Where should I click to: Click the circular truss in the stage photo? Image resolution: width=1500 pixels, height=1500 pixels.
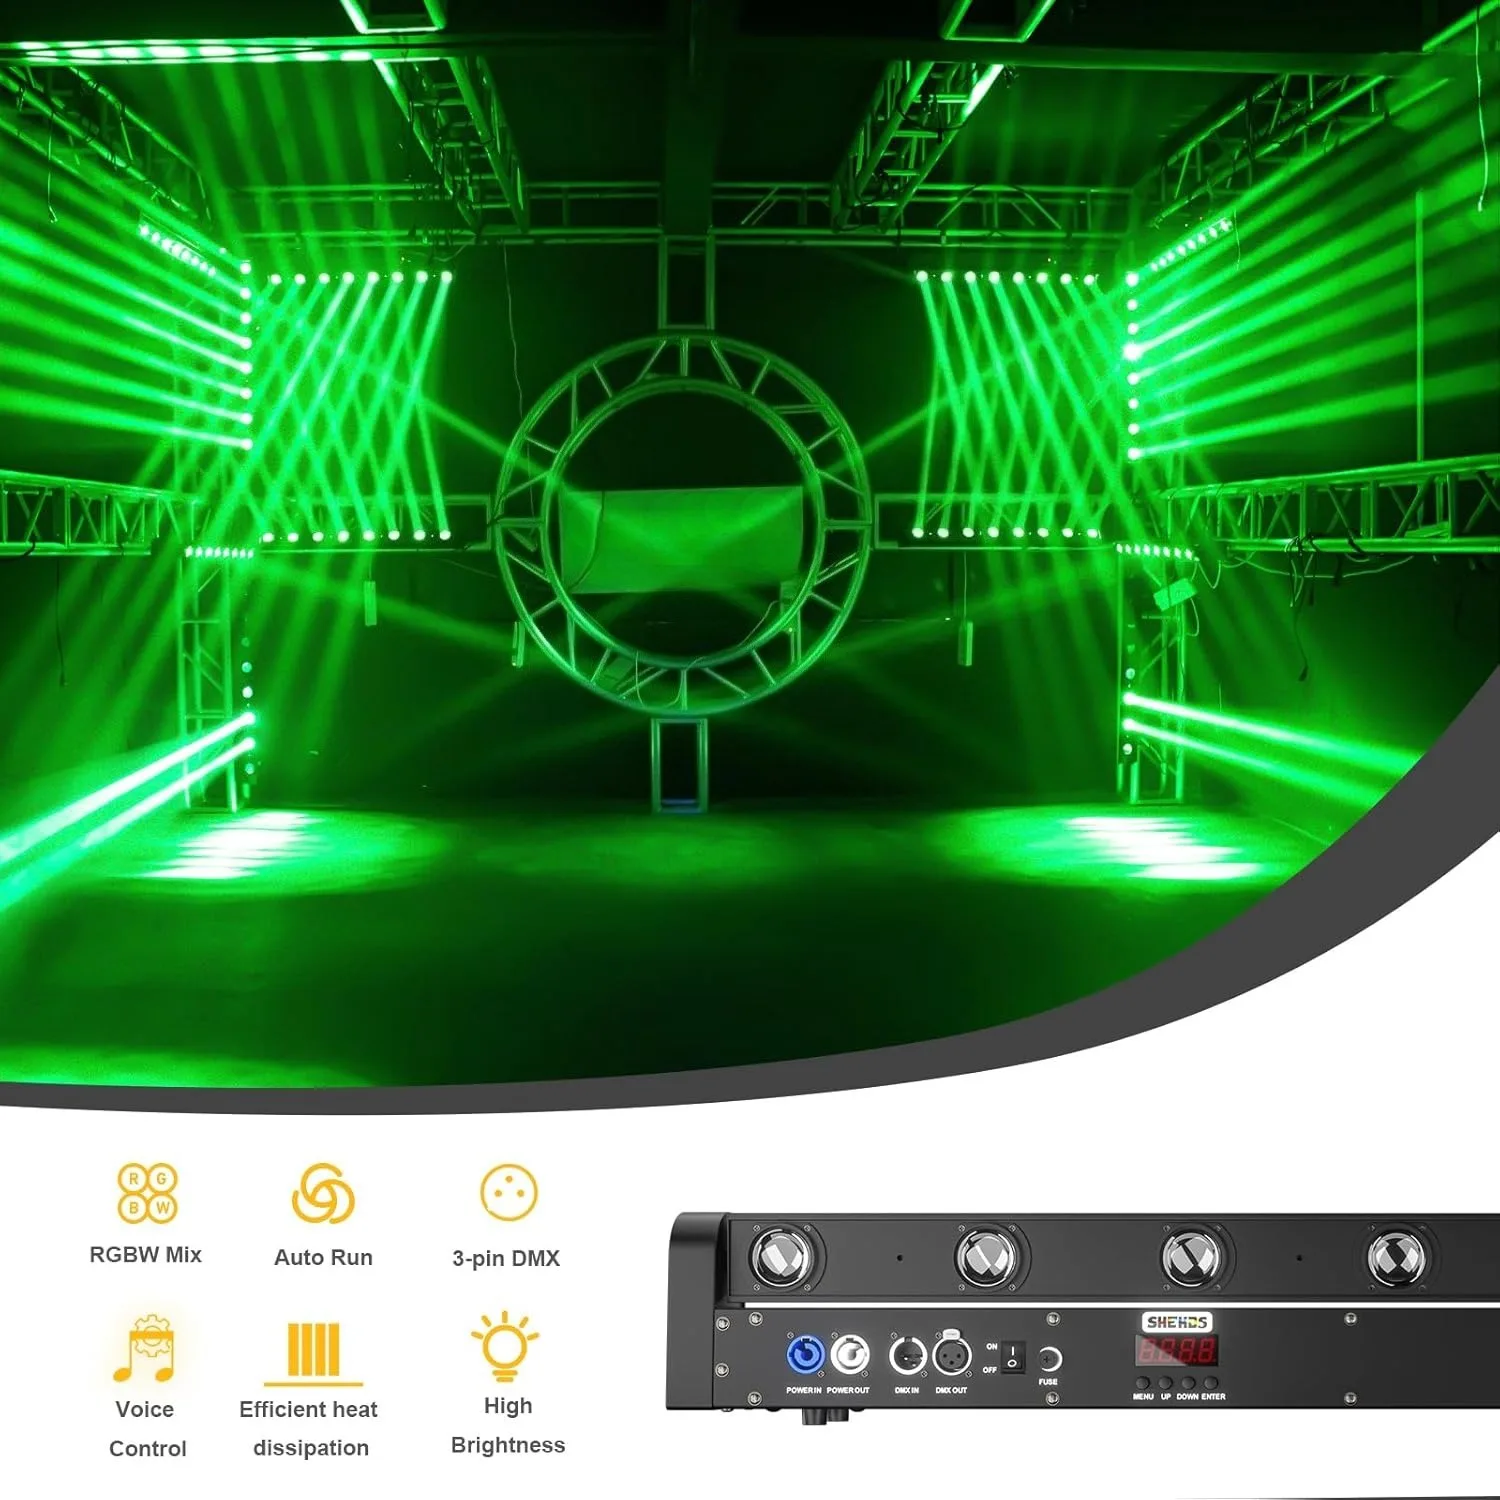(x=683, y=524)
